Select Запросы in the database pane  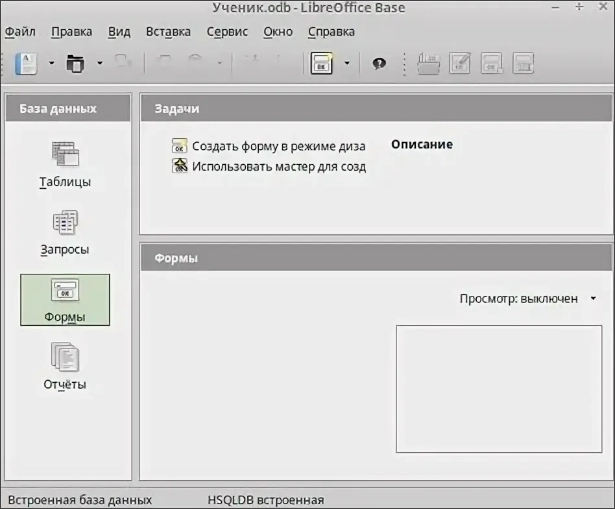[65, 233]
